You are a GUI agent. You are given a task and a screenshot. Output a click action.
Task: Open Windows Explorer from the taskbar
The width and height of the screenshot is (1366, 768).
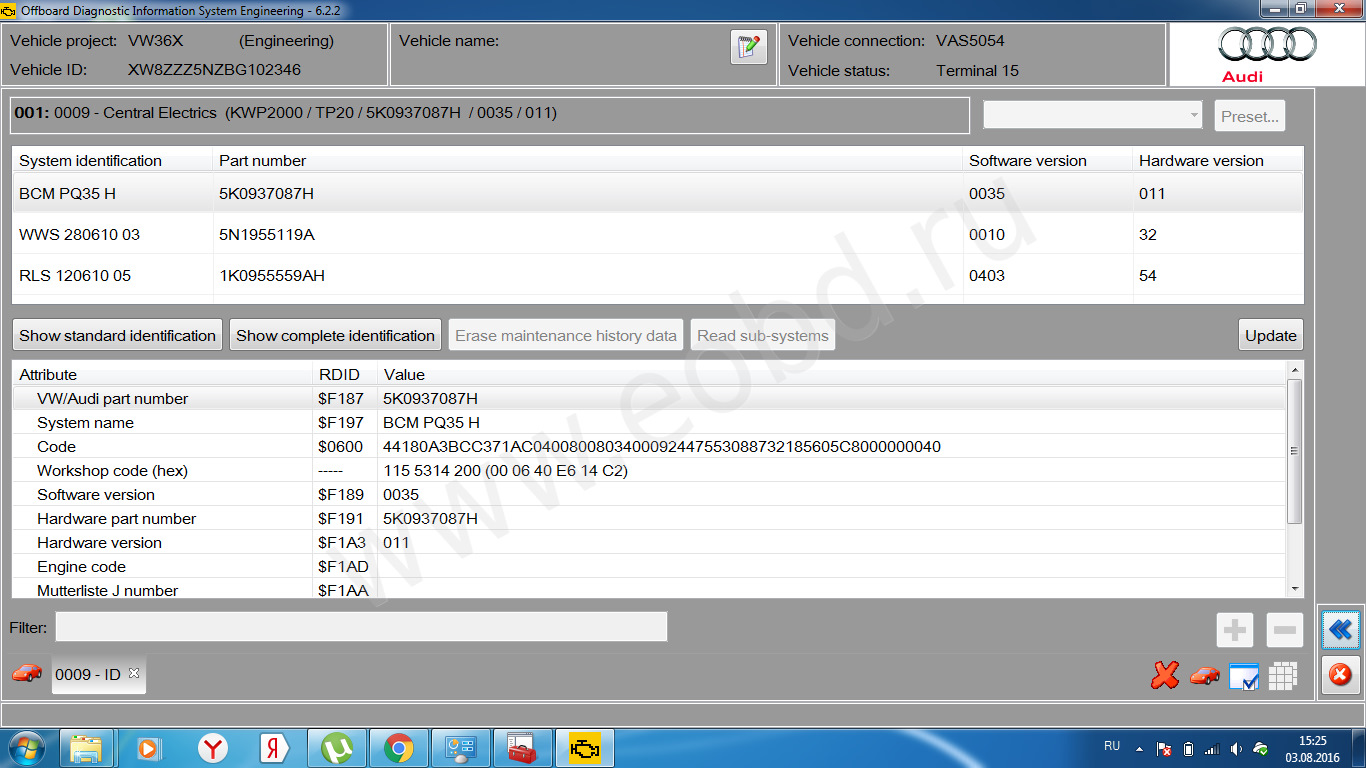[86, 748]
